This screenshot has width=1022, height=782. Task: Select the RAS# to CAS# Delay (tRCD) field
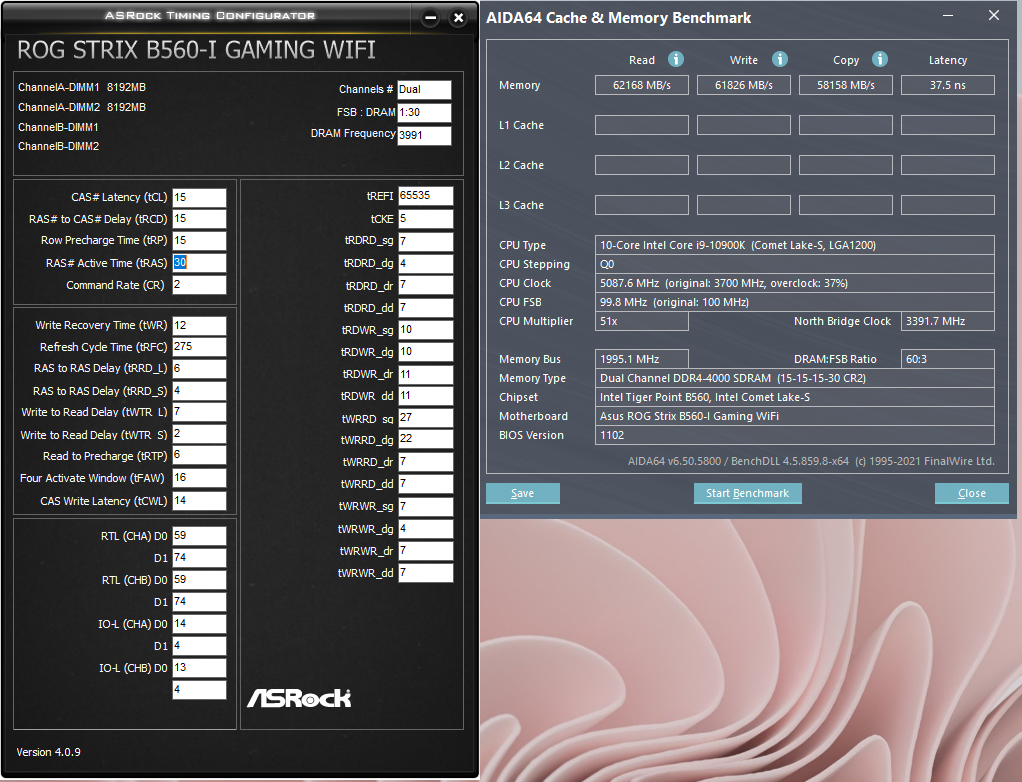199,219
